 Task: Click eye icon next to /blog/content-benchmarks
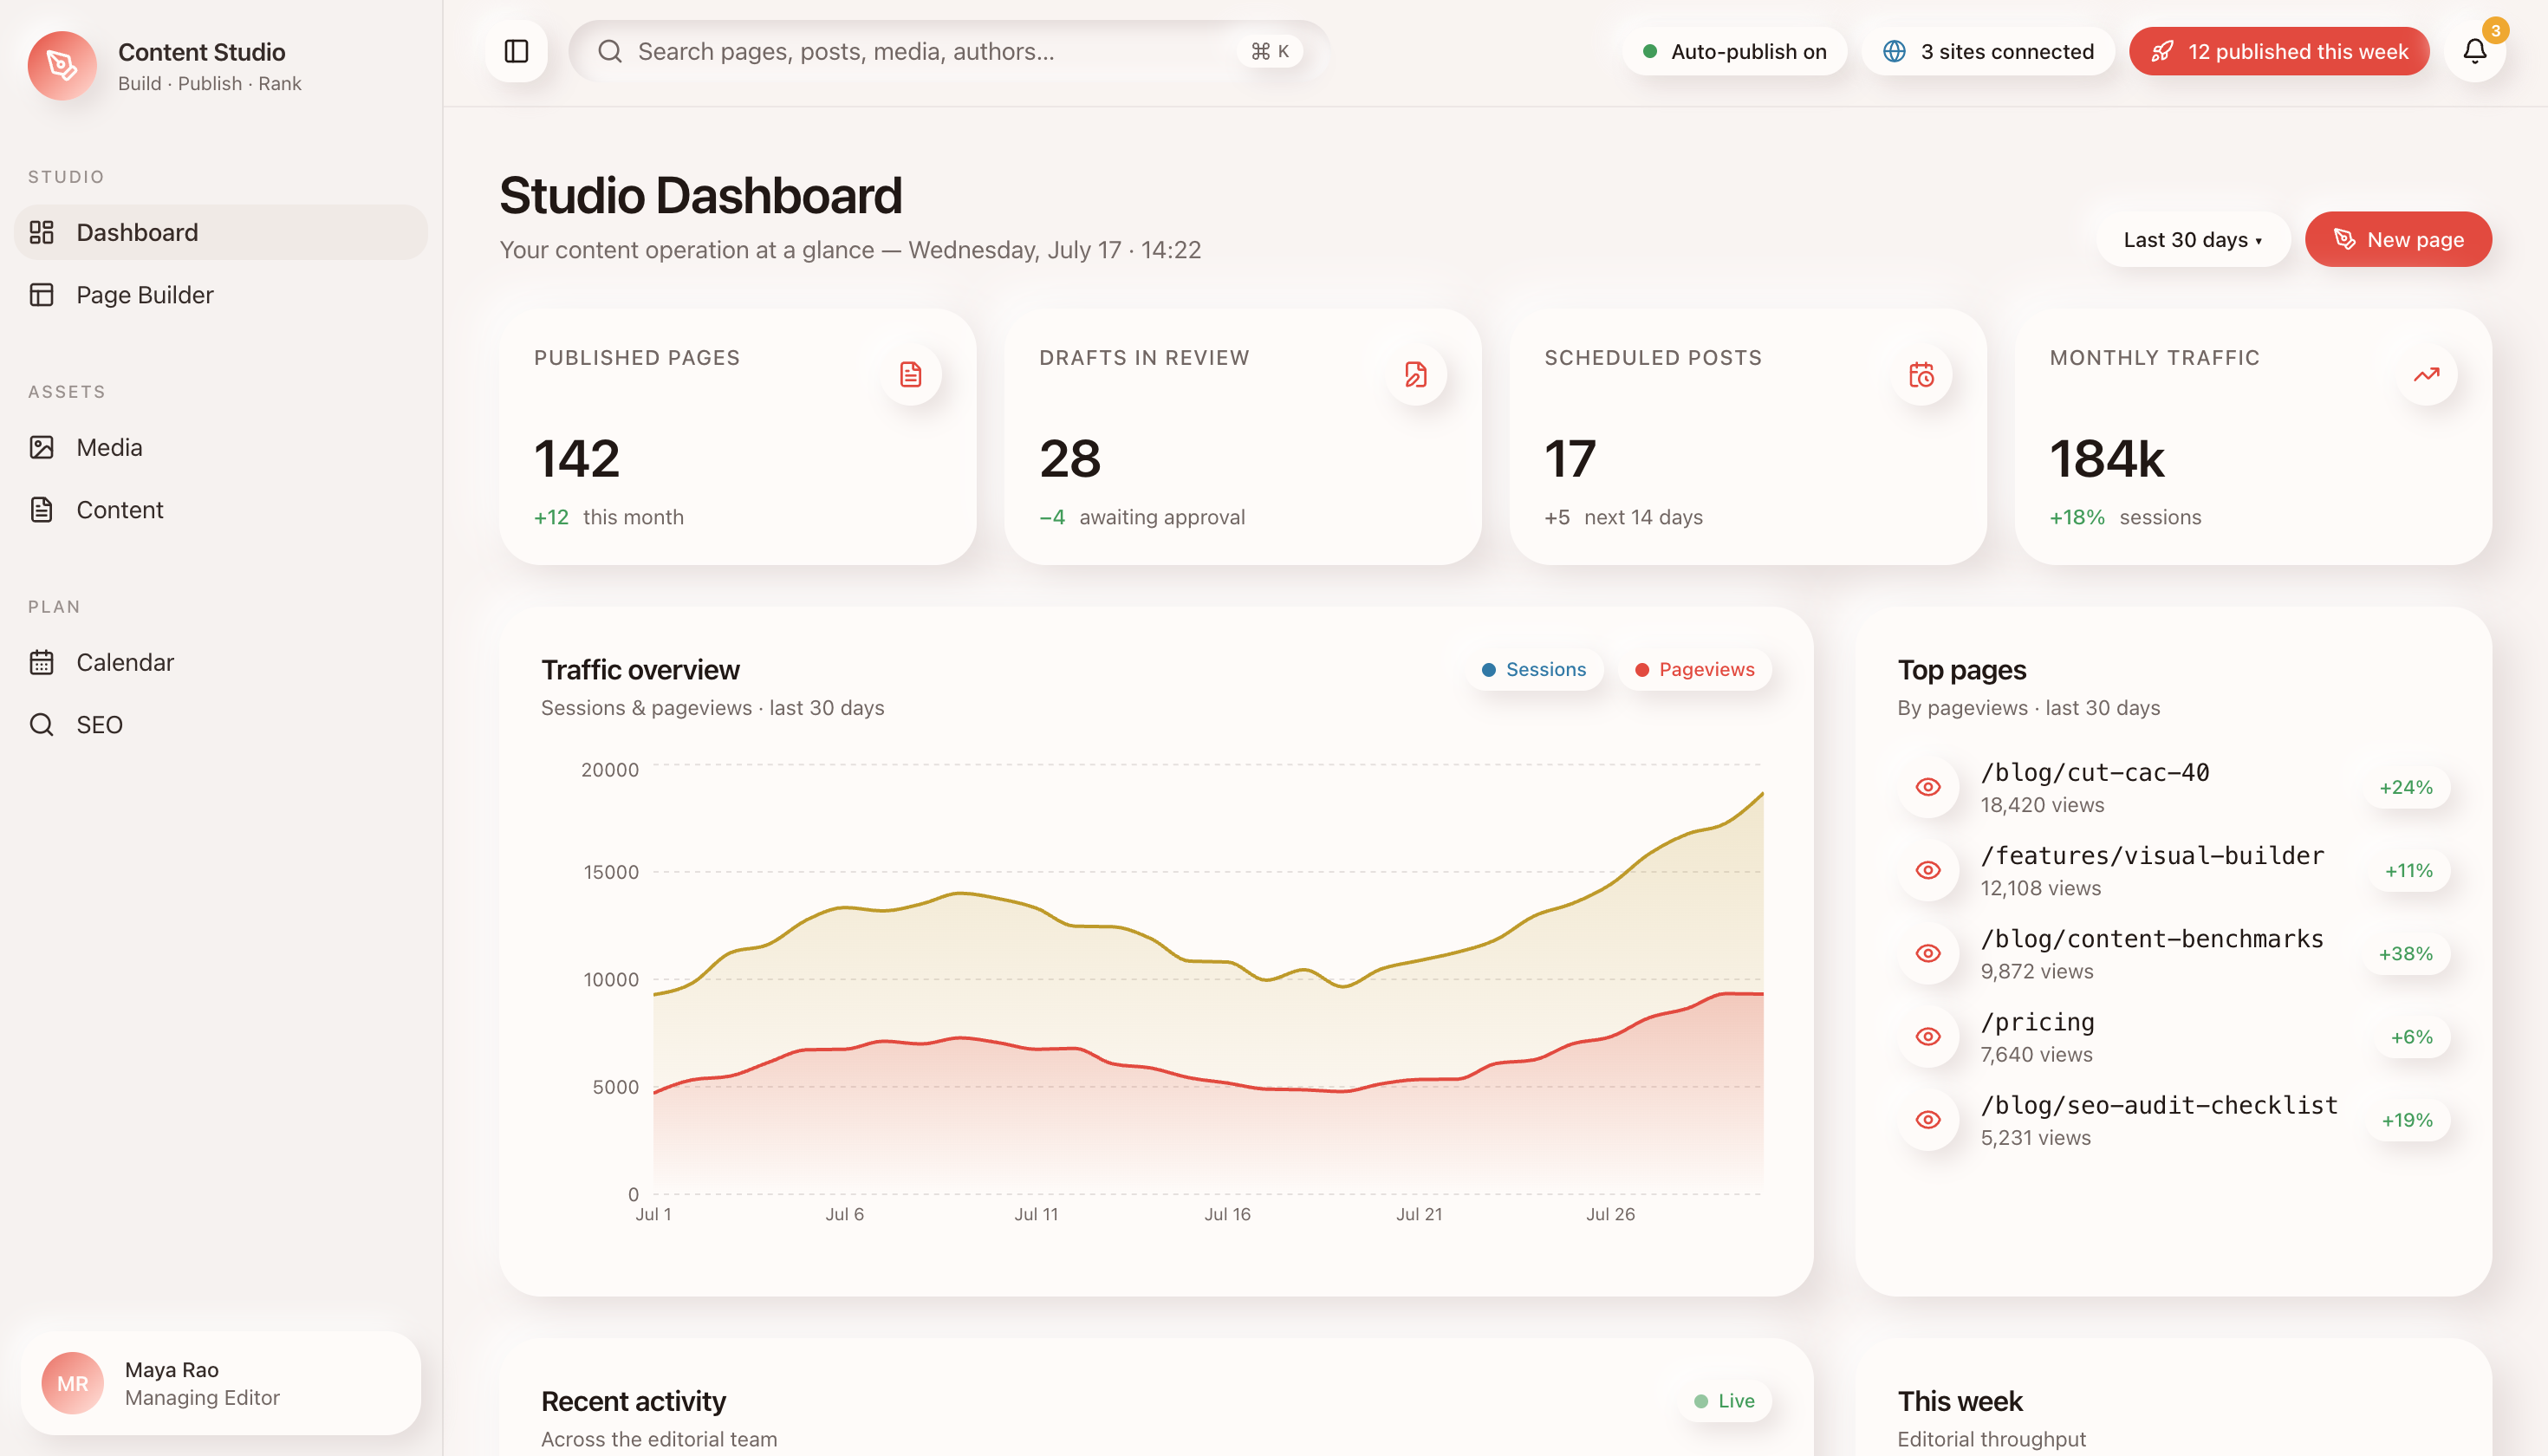tap(1928, 953)
